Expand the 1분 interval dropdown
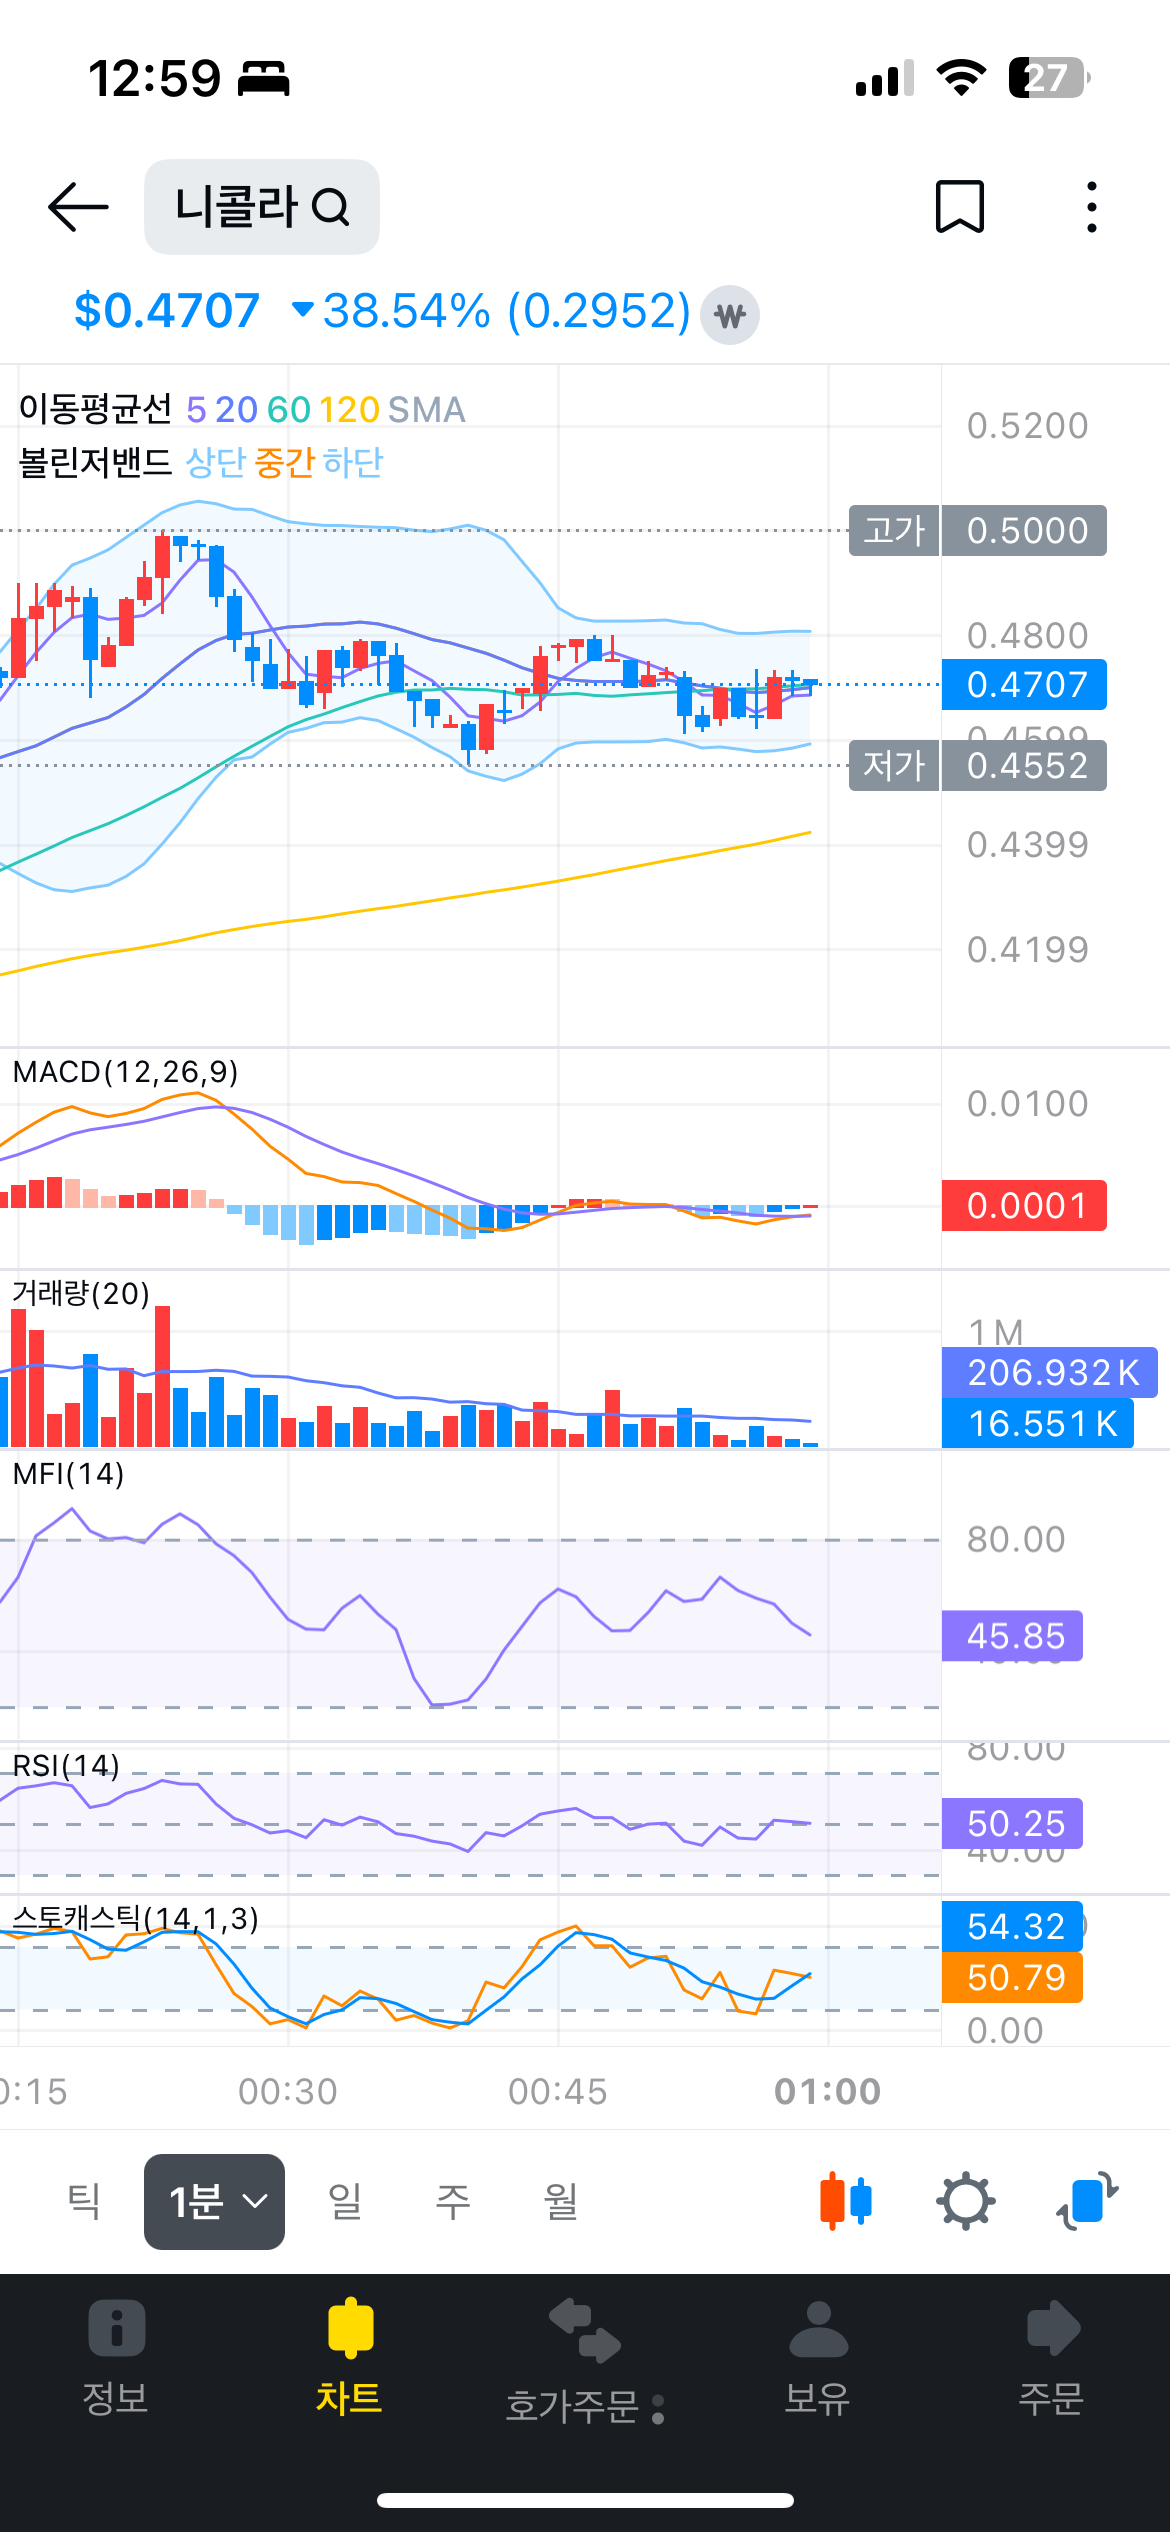1170x2532 pixels. click(214, 2201)
